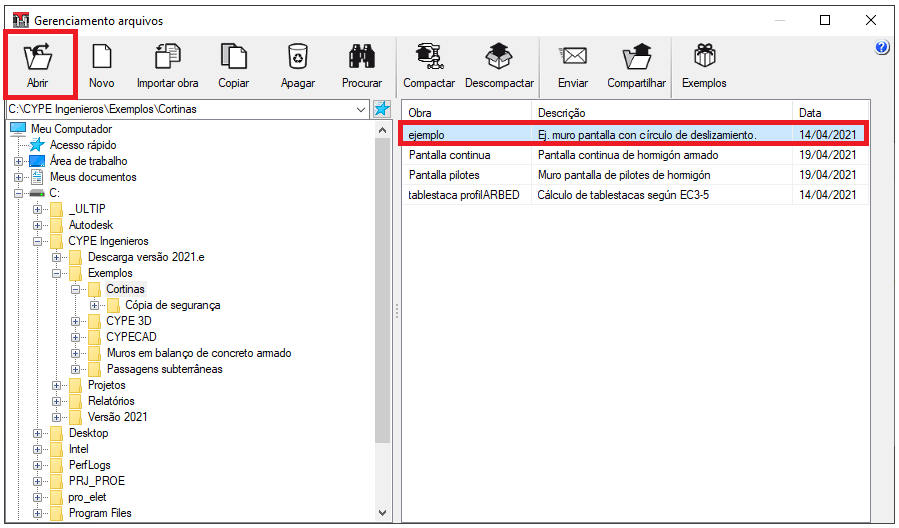This screenshot has height=528, width=899.
Task: Open the selected job with Abrir
Action: pos(38,65)
